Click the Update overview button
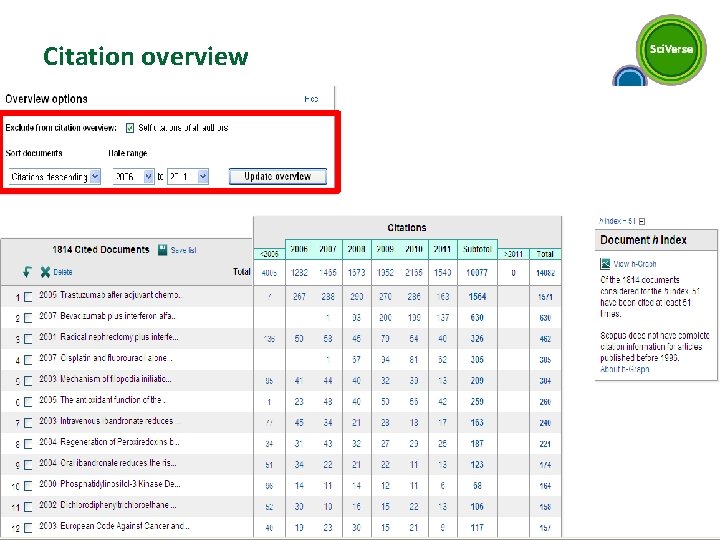Viewport: 720px width, 540px height. pyautogui.click(x=278, y=176)
